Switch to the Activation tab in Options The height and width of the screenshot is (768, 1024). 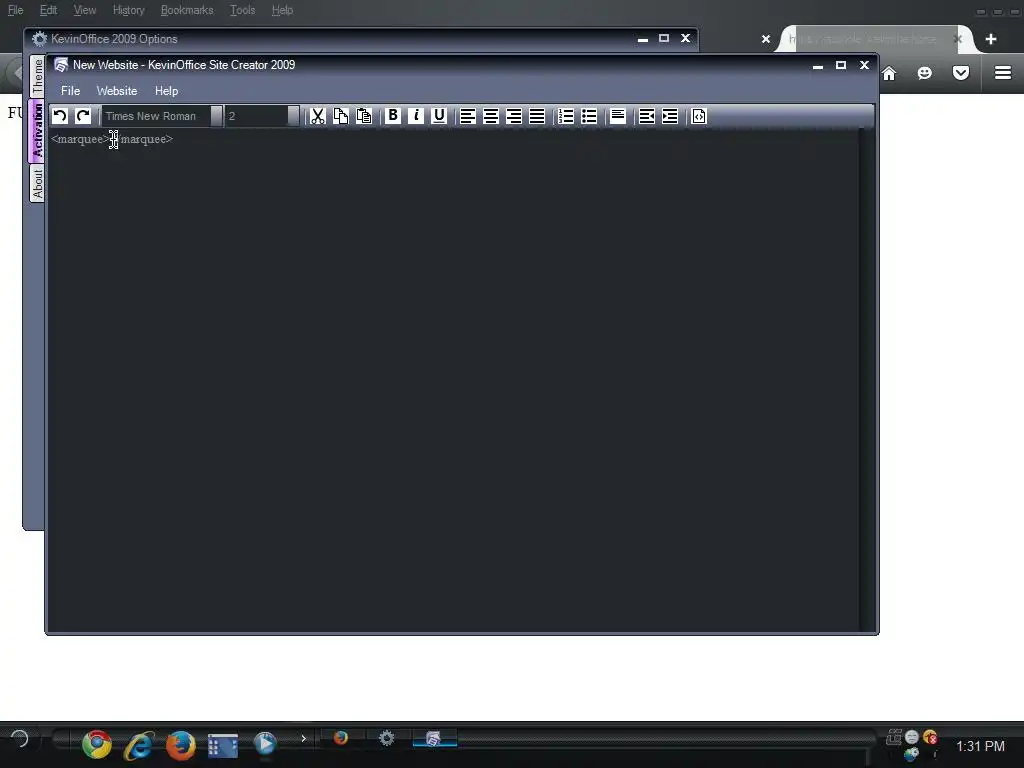[x=37, y=130]
